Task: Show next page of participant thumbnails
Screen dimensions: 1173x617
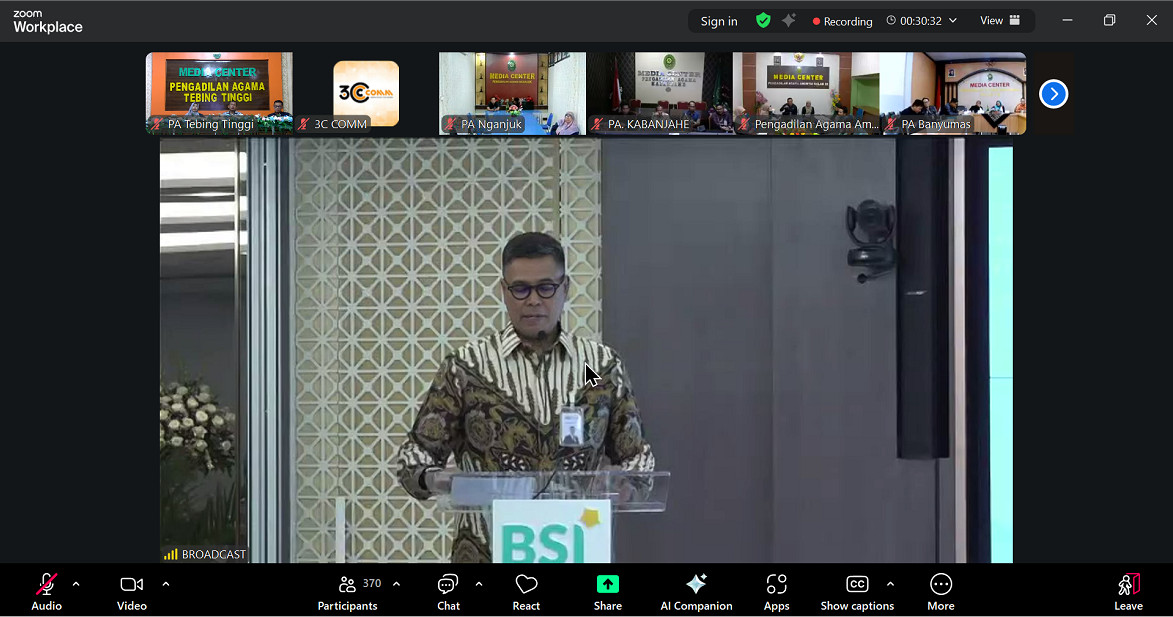Action: (1053, 94)
